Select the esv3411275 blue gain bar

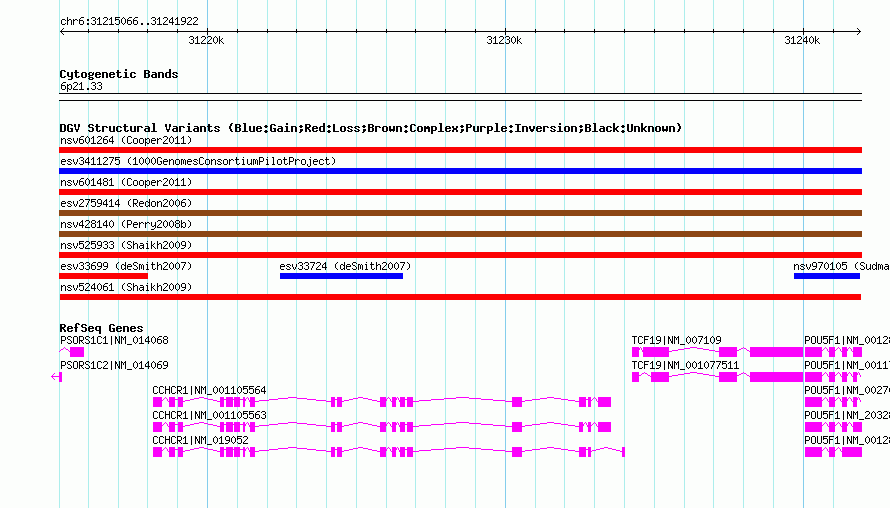click(460, 171)
